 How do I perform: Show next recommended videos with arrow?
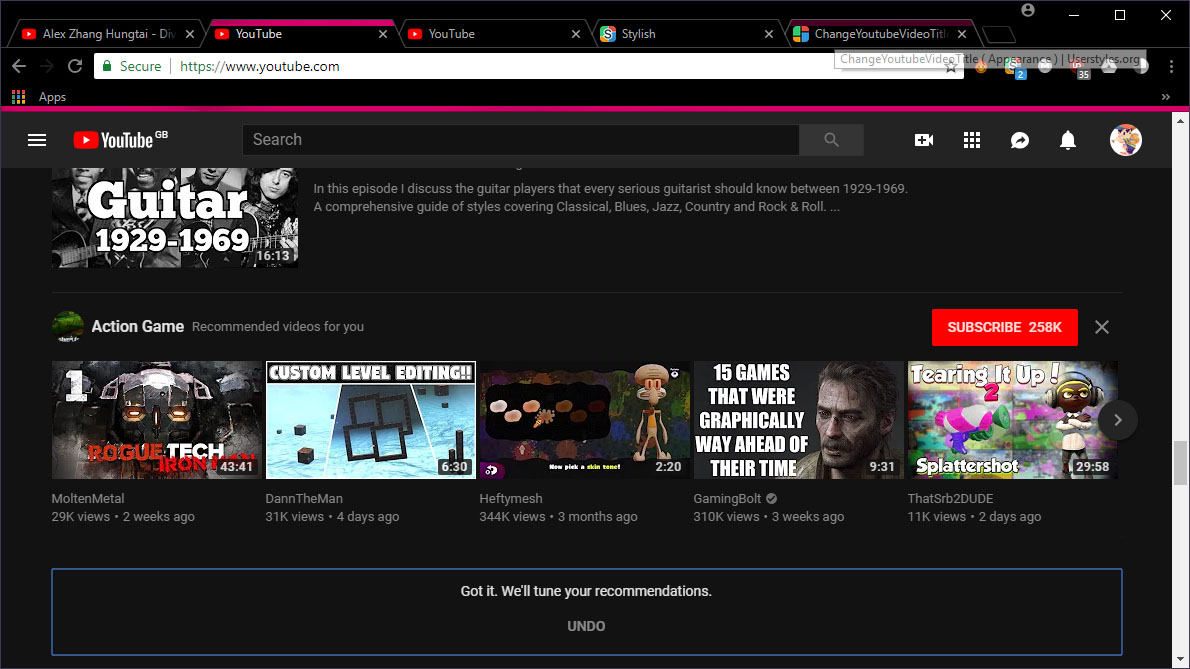1118,419
